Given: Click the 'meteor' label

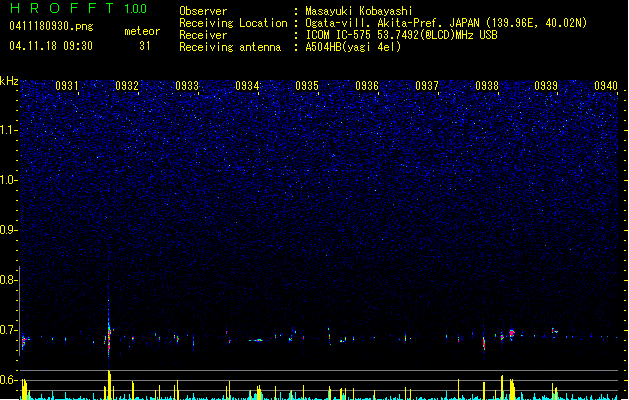Looking at the screenshot, I should [142, 31].
